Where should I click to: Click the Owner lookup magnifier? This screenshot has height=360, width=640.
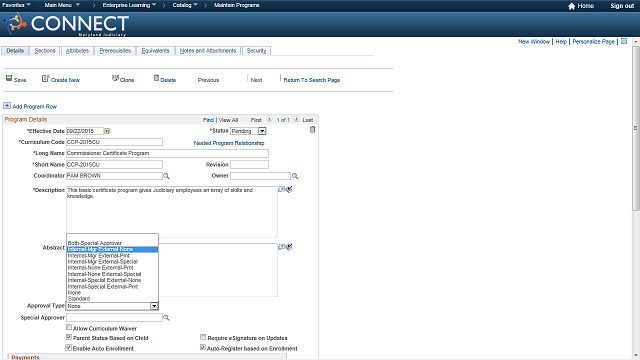point(295,176)
